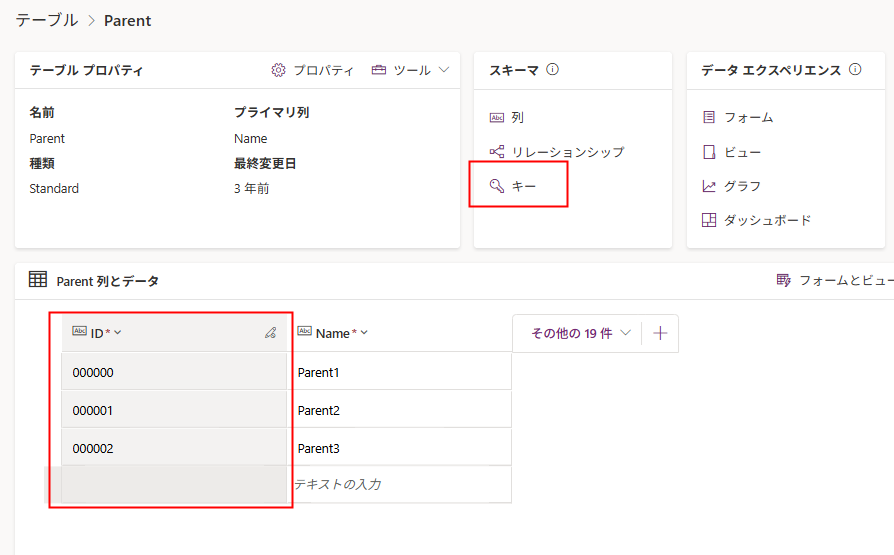This screenshot has height=555, width=894.
Task: Click the info icon beside データ エクスペリエンス
Action: coord(855,70)
